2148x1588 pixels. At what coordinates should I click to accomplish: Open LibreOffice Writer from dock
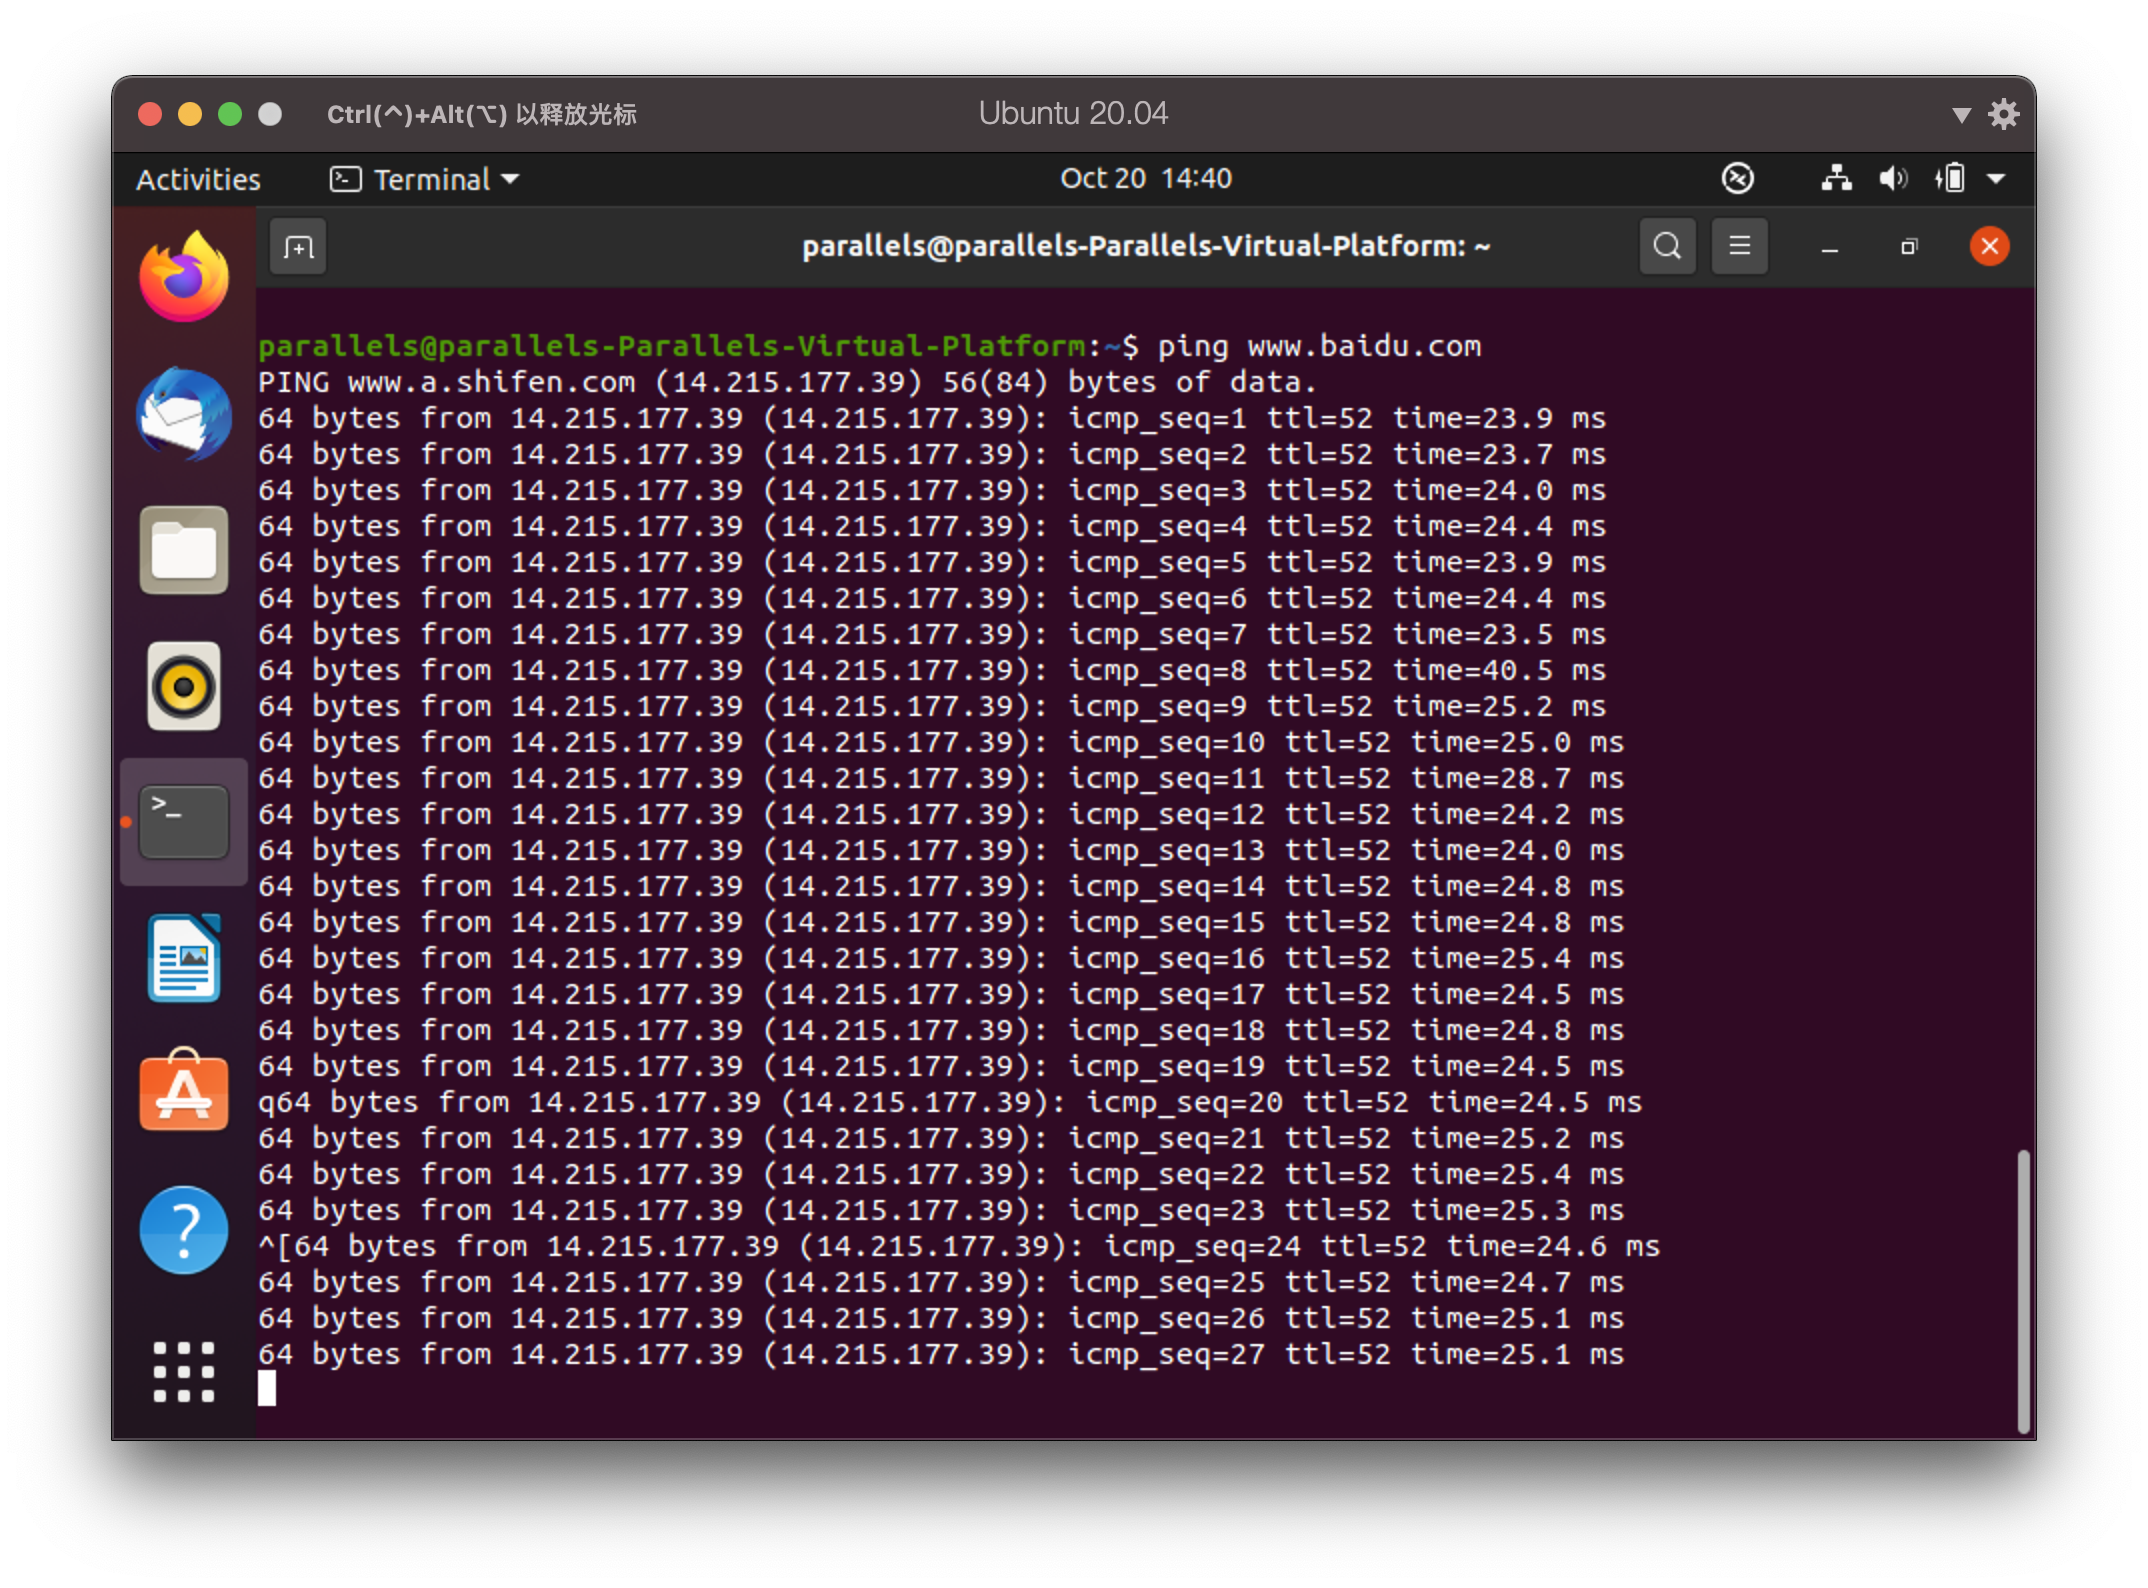(x=184, y=958)
